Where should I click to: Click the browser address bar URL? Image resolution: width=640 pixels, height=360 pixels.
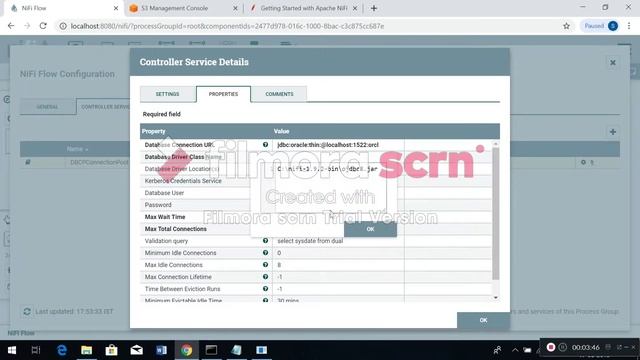(227, 26)
